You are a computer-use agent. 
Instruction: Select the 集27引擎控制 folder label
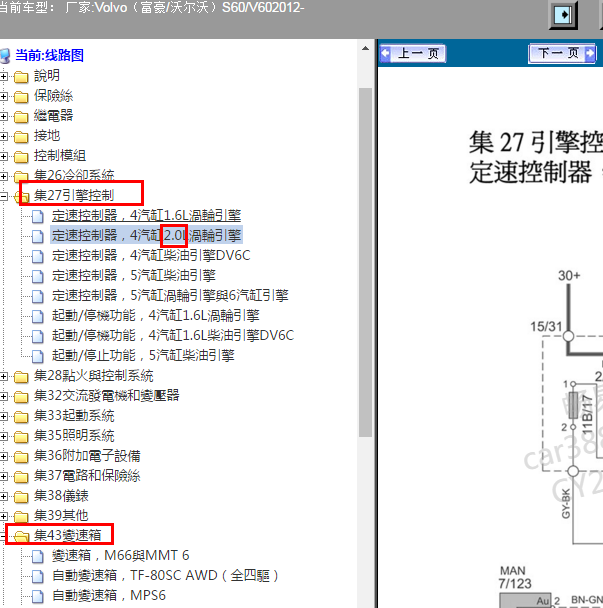click(74, 195)
